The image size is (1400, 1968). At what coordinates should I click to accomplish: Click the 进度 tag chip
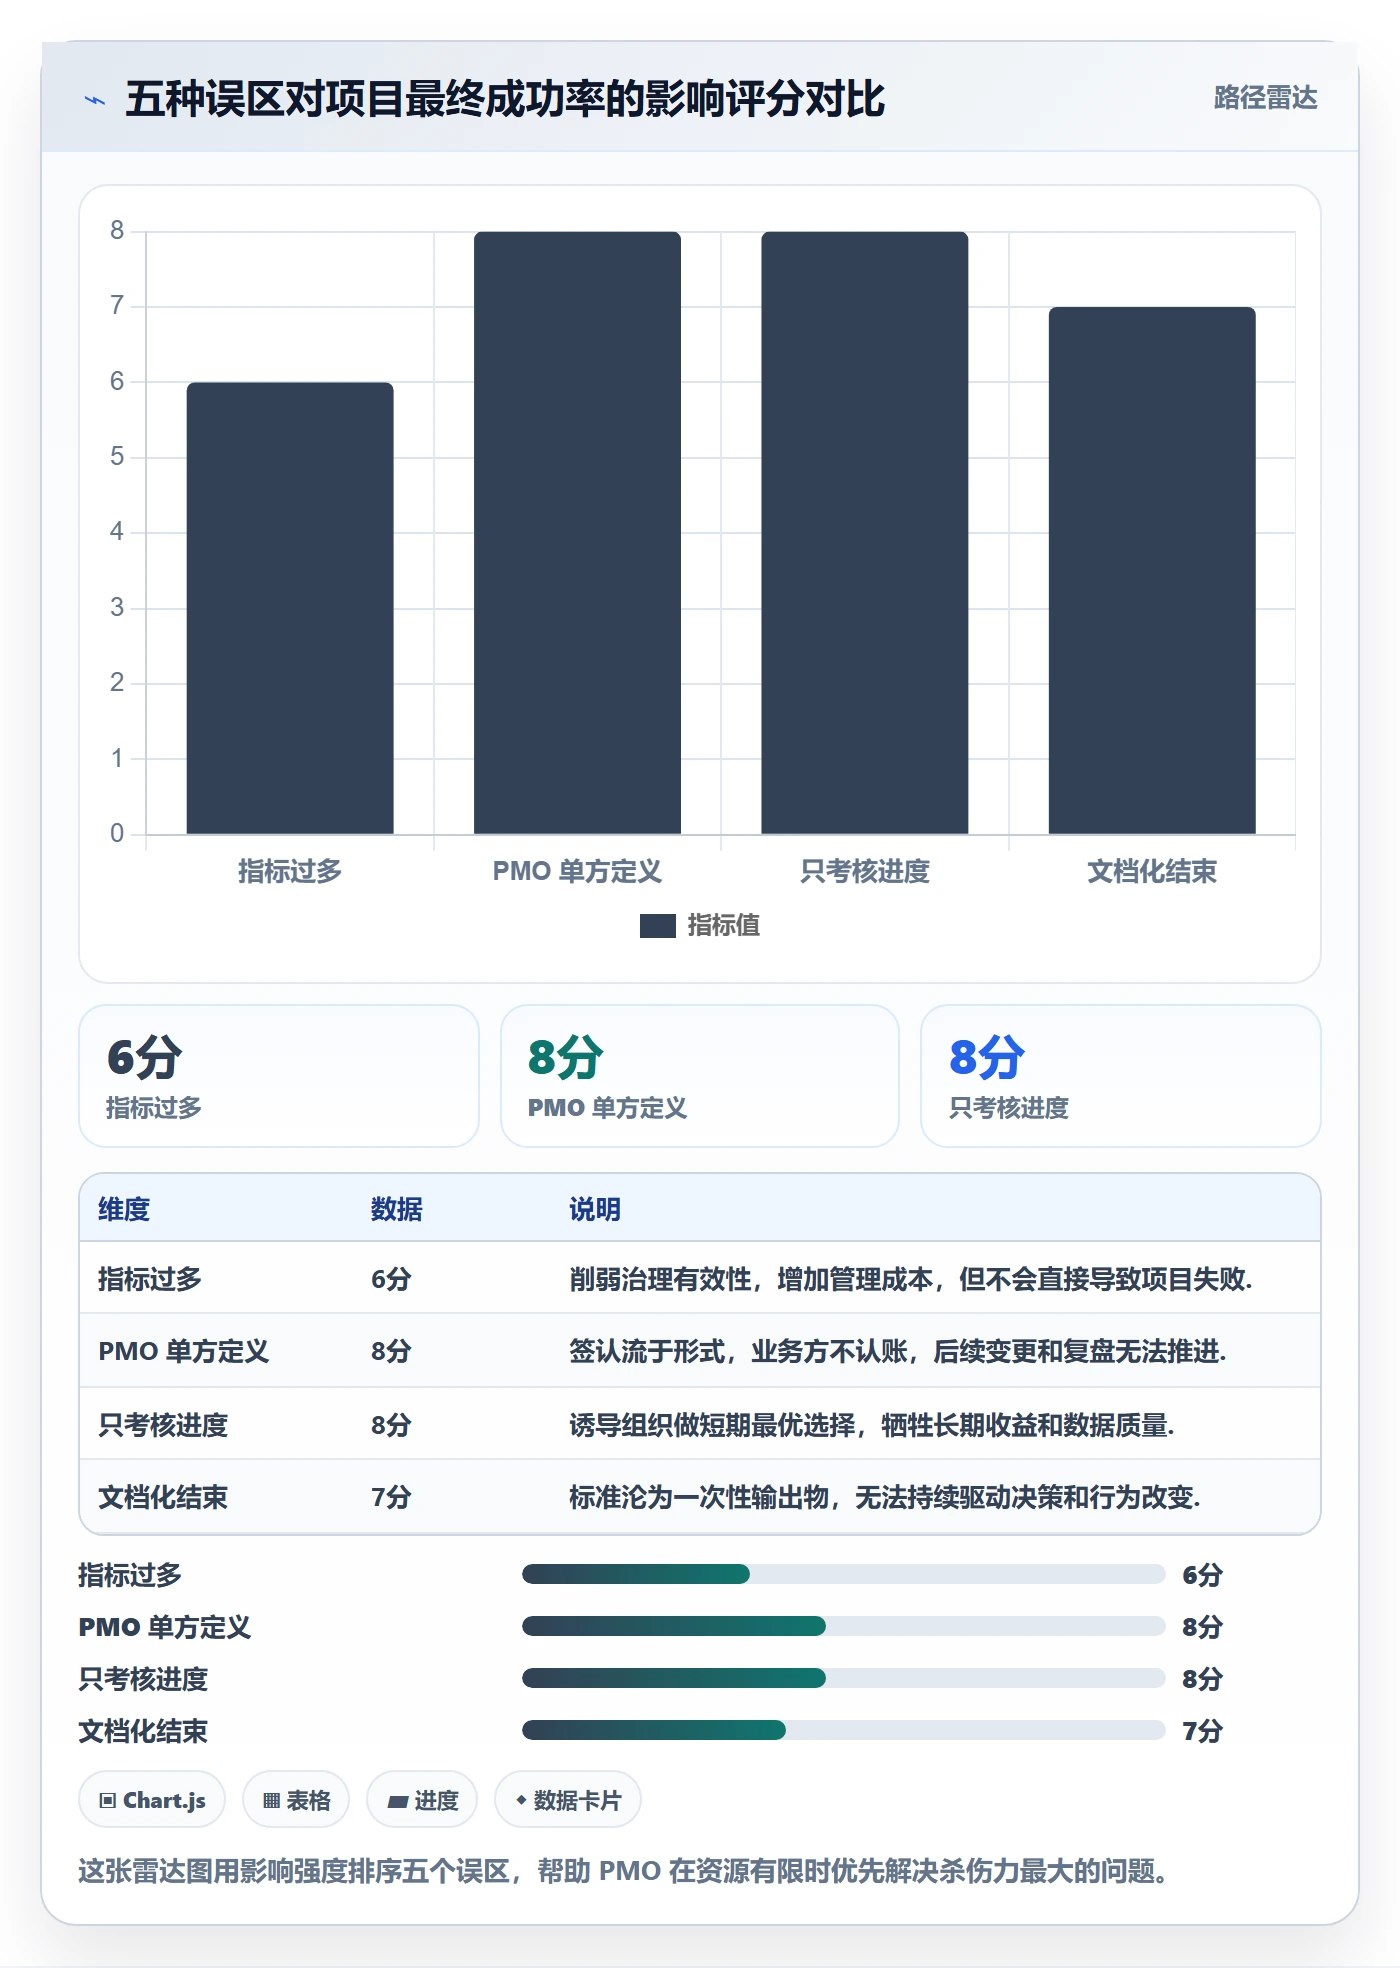422,1800
